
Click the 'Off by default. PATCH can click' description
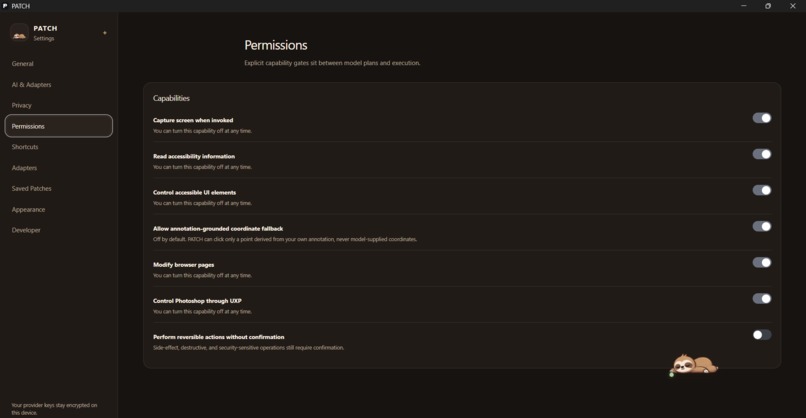[x=285, y=239]
